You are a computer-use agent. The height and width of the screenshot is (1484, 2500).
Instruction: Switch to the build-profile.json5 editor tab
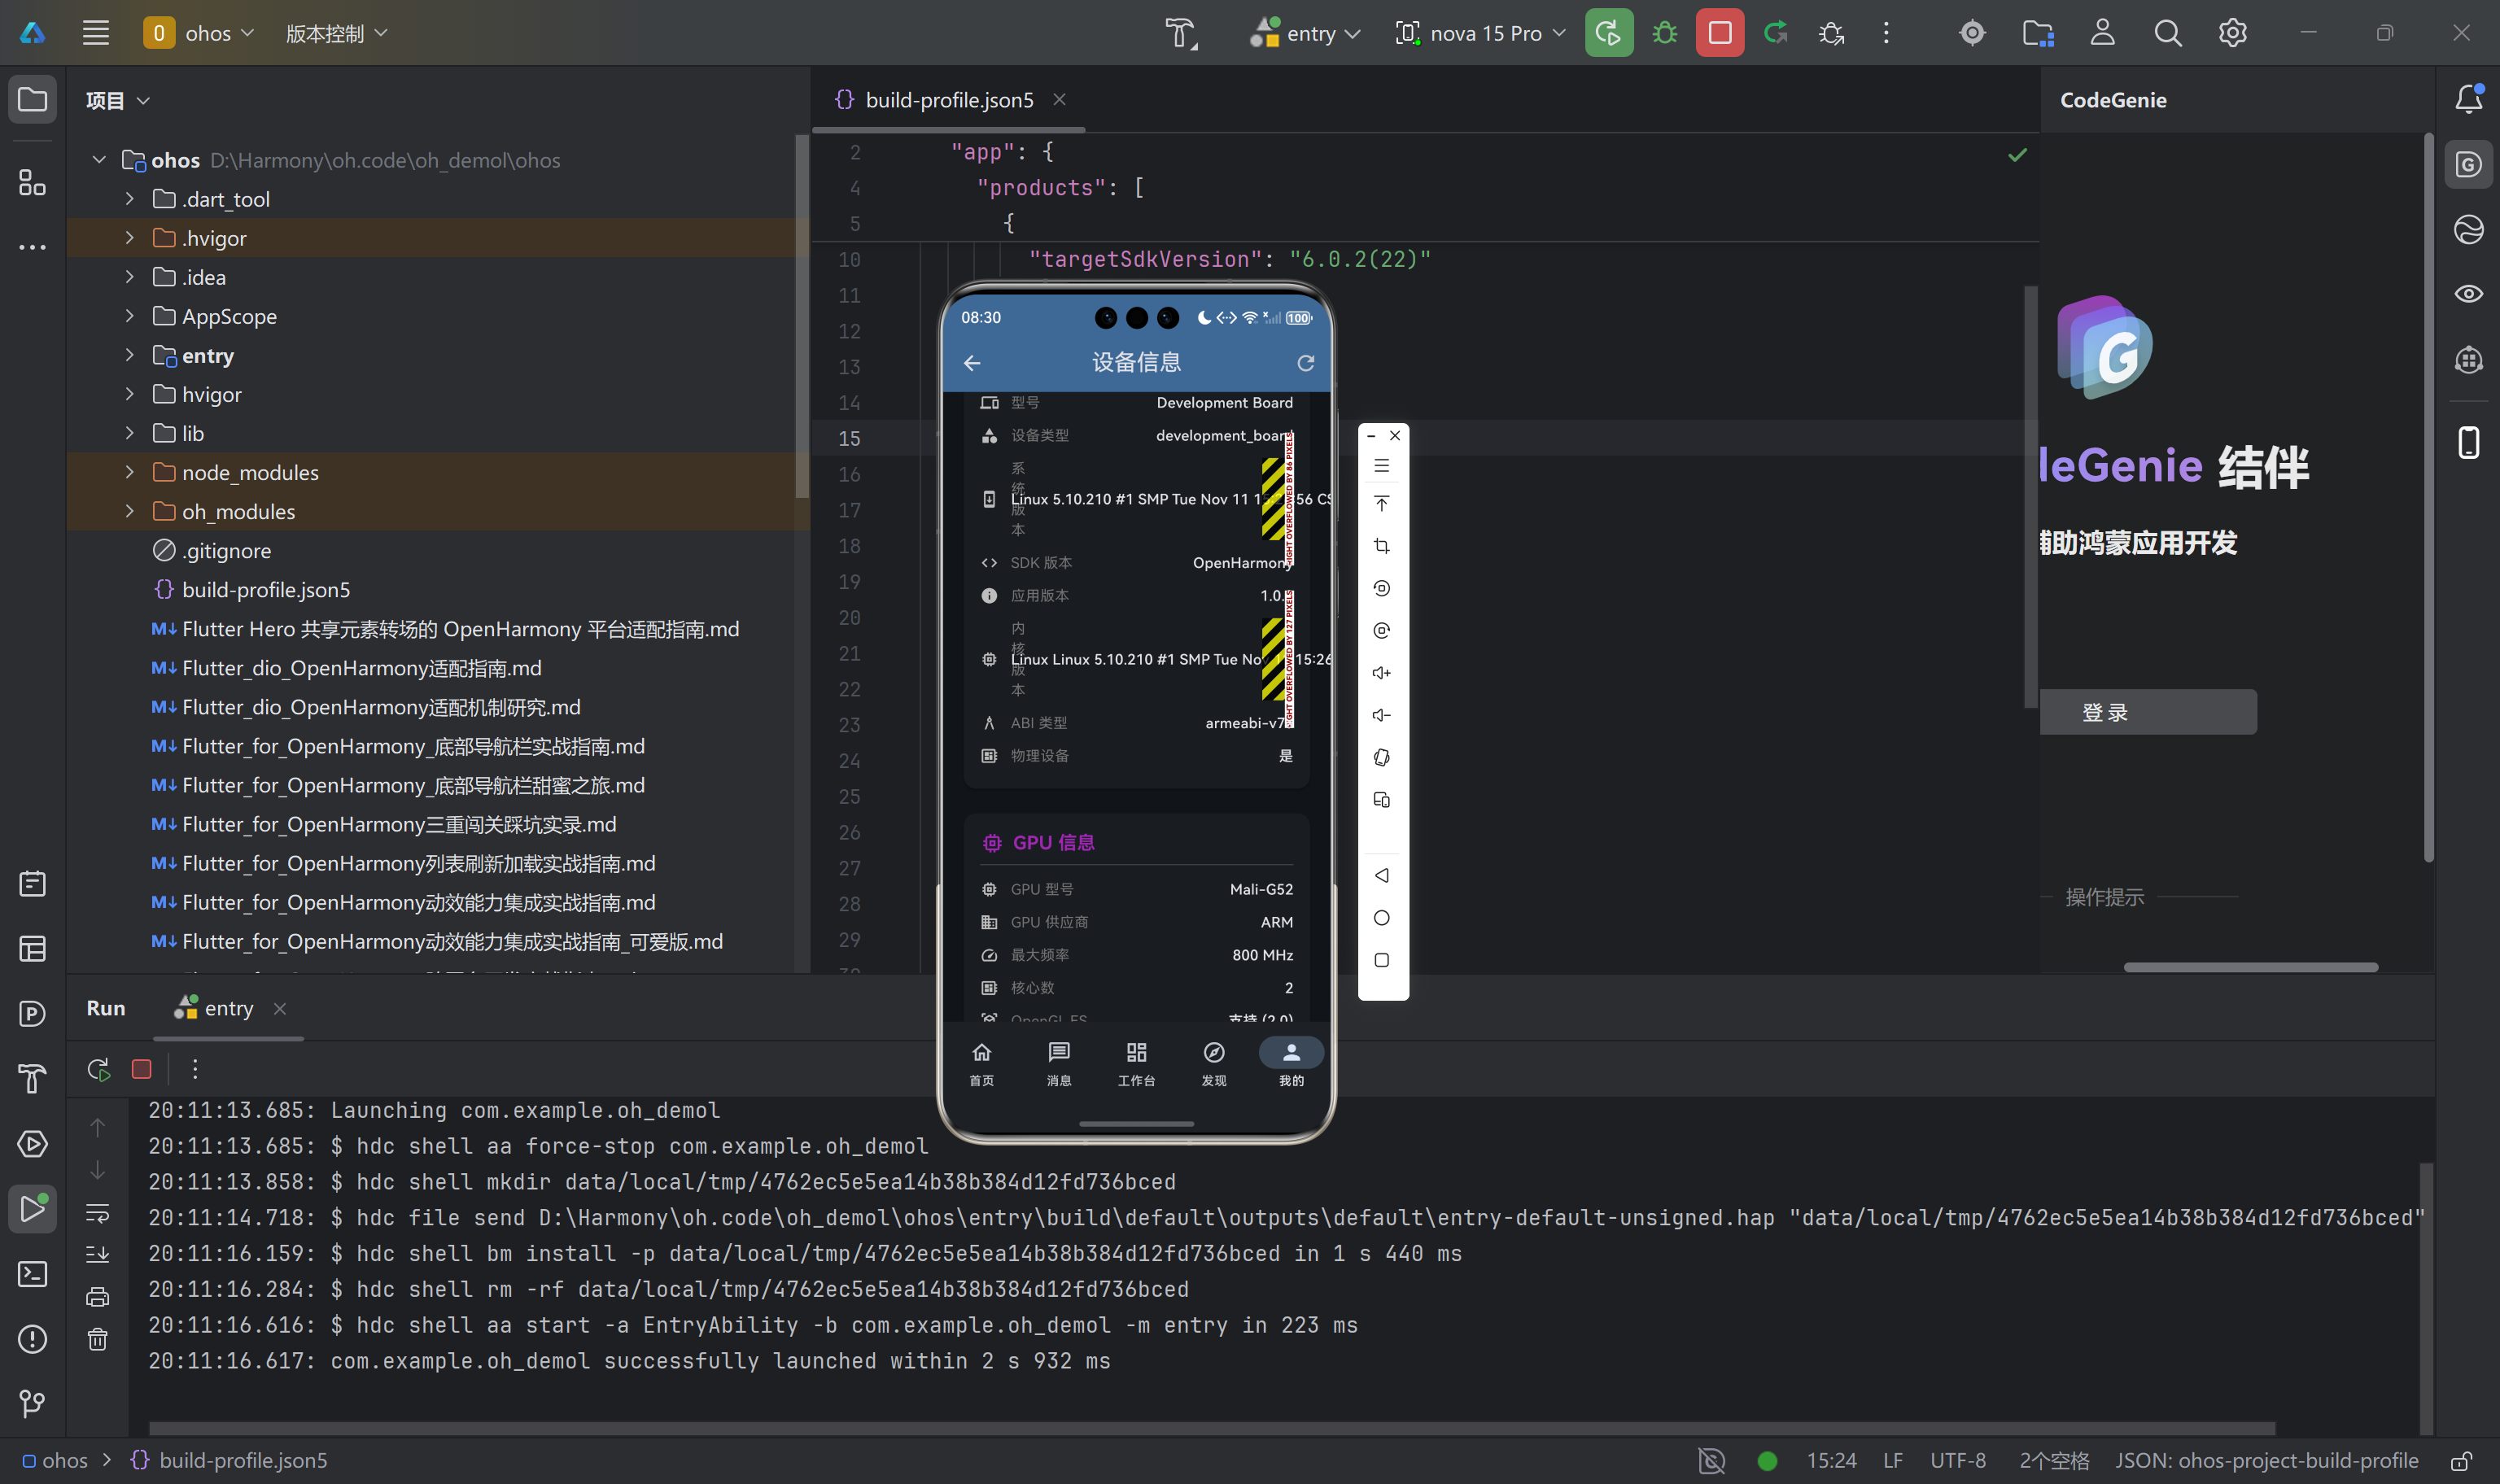point(948,100)
